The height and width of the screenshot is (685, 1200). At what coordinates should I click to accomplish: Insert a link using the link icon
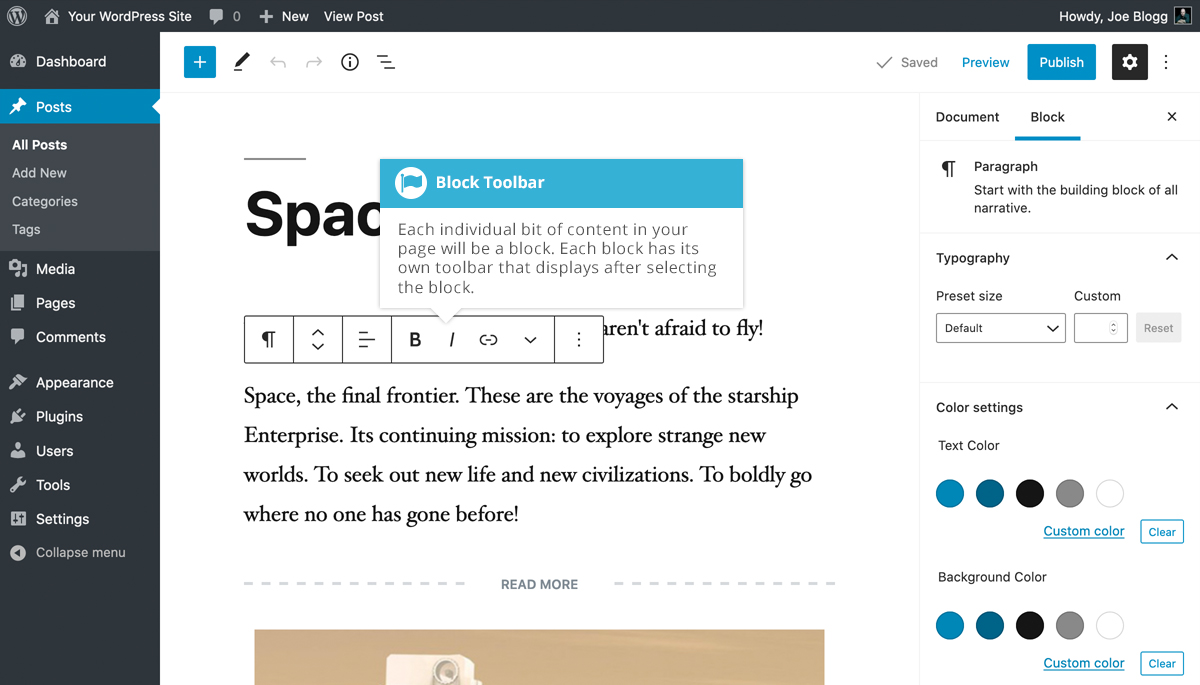pyautogui.click(x=488, y=340)
